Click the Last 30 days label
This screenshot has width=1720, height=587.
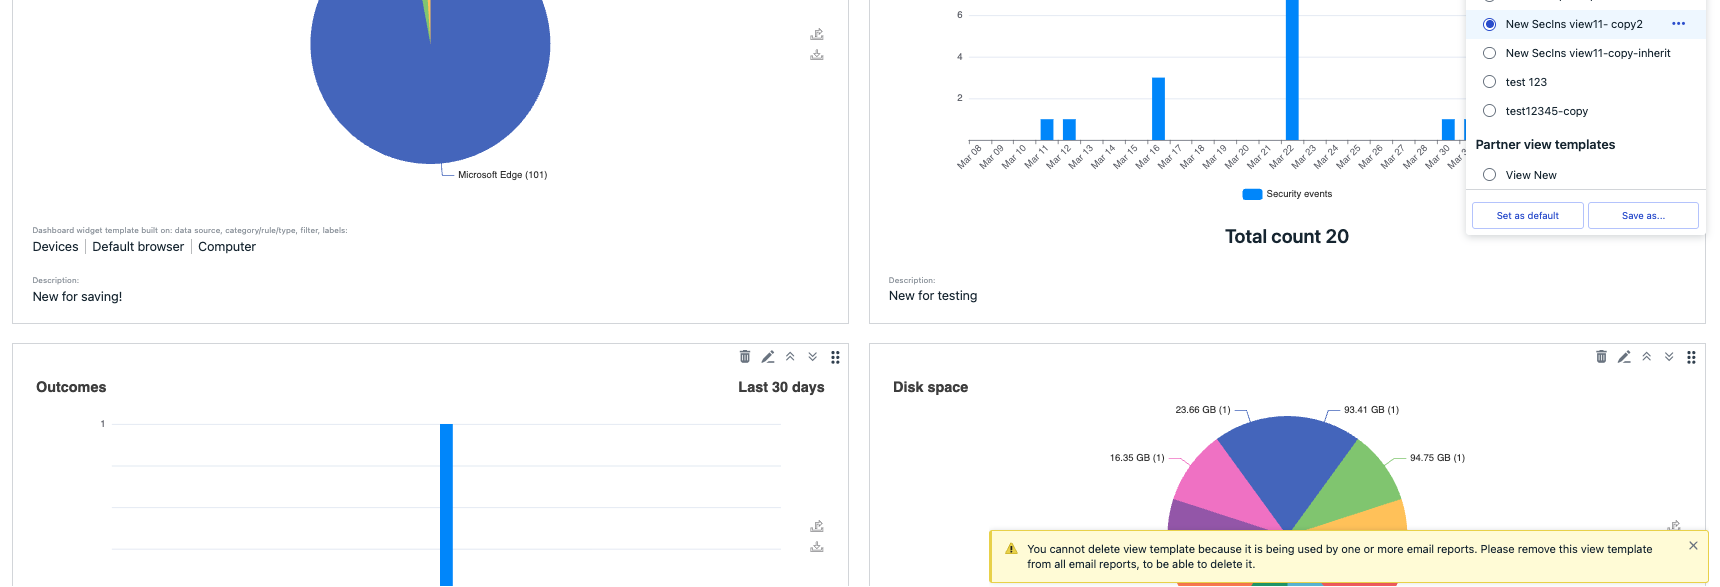pos(781,387)
